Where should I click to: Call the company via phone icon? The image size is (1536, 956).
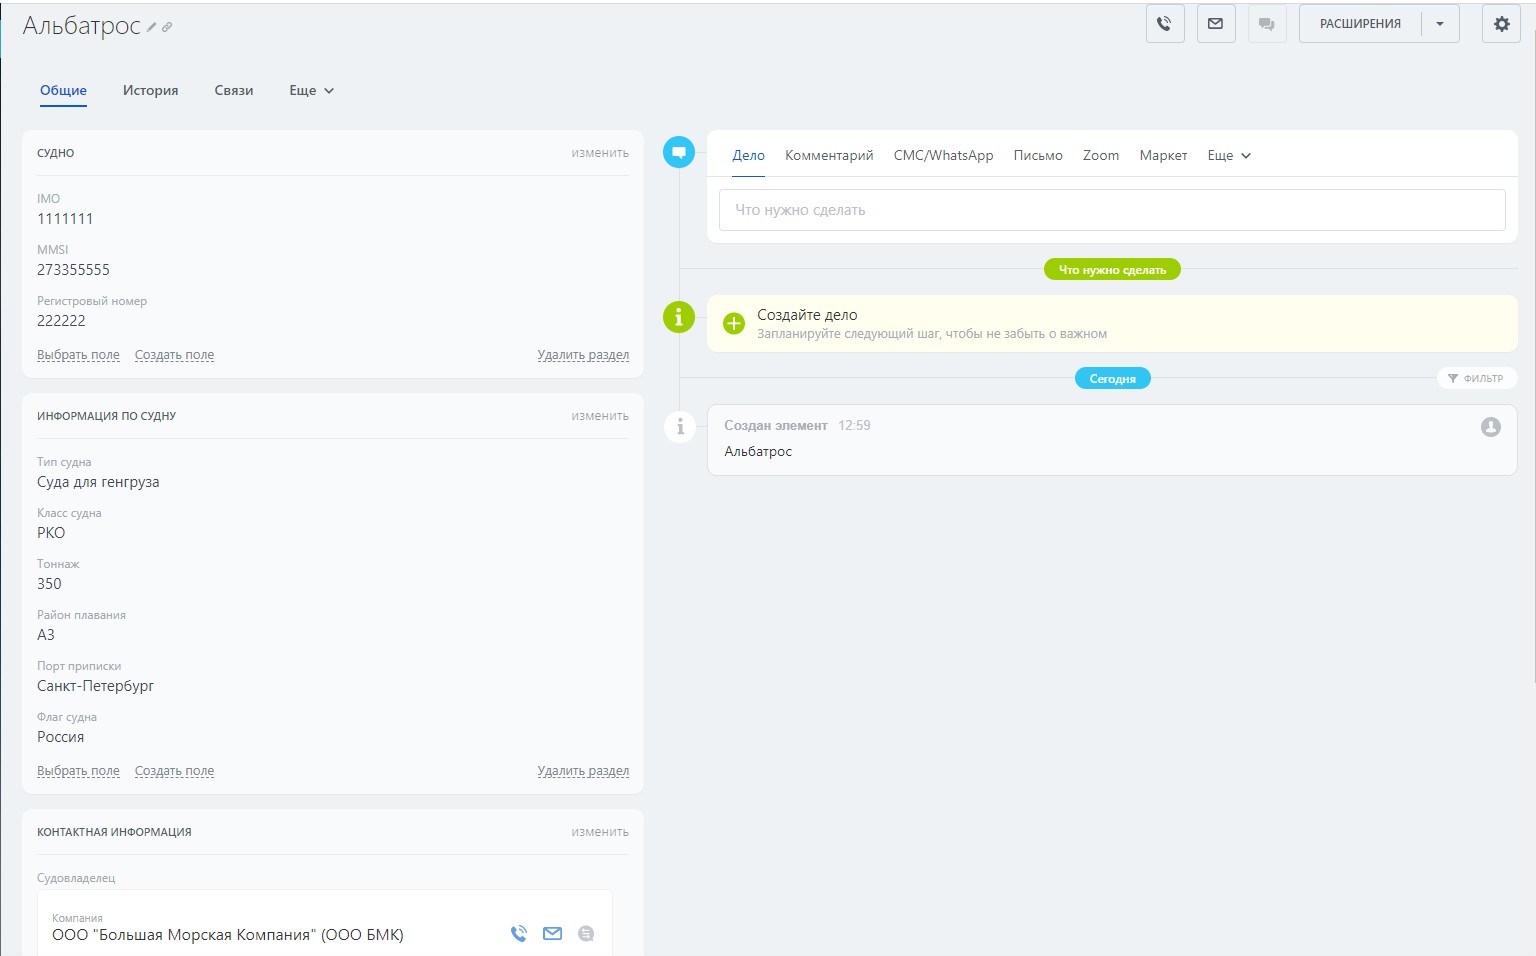coord(518,934)
